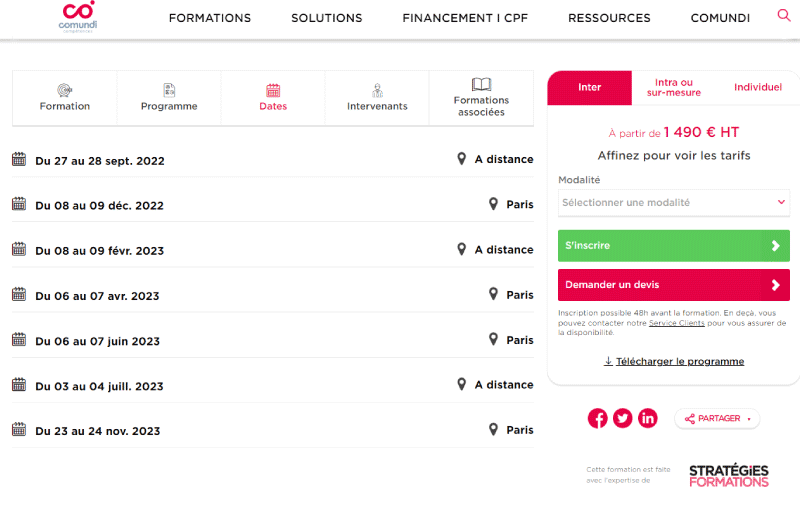Viewport: 800px width, 530px height.
Task: Click calendar icon for 06 au 07 avr. 2023
Action: pyautogui.click(x=19, y=294)
